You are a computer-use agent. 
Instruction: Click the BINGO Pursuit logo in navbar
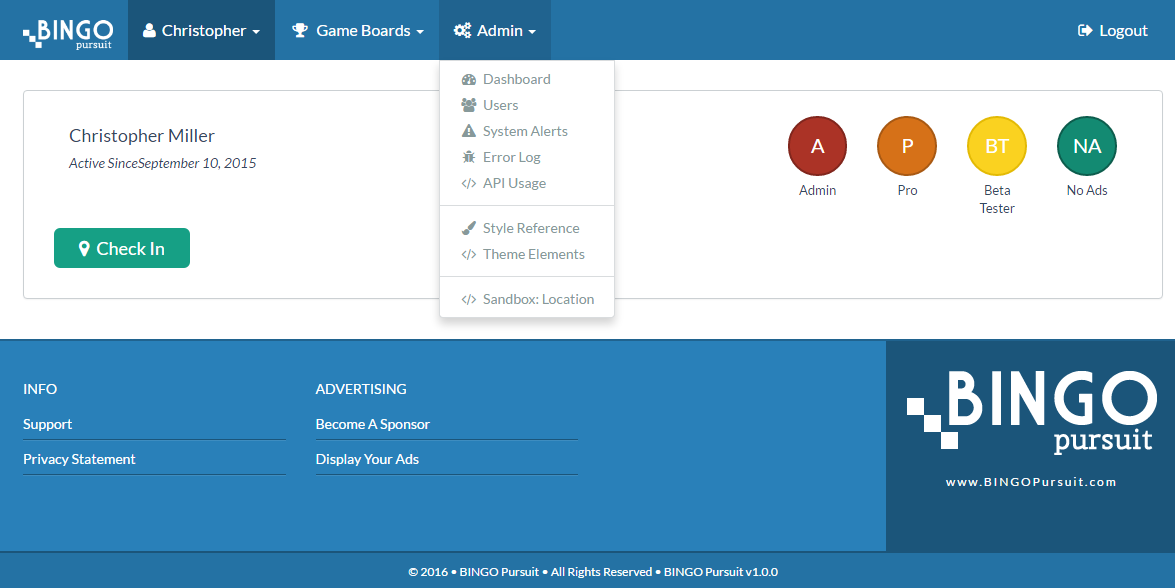click(68, 31)
